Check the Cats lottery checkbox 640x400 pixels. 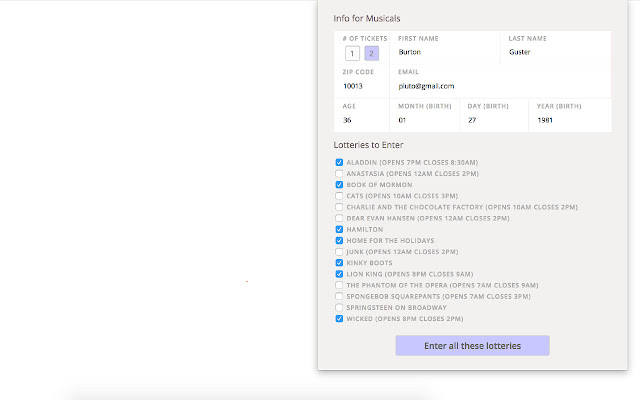click(x=339, y=196)
